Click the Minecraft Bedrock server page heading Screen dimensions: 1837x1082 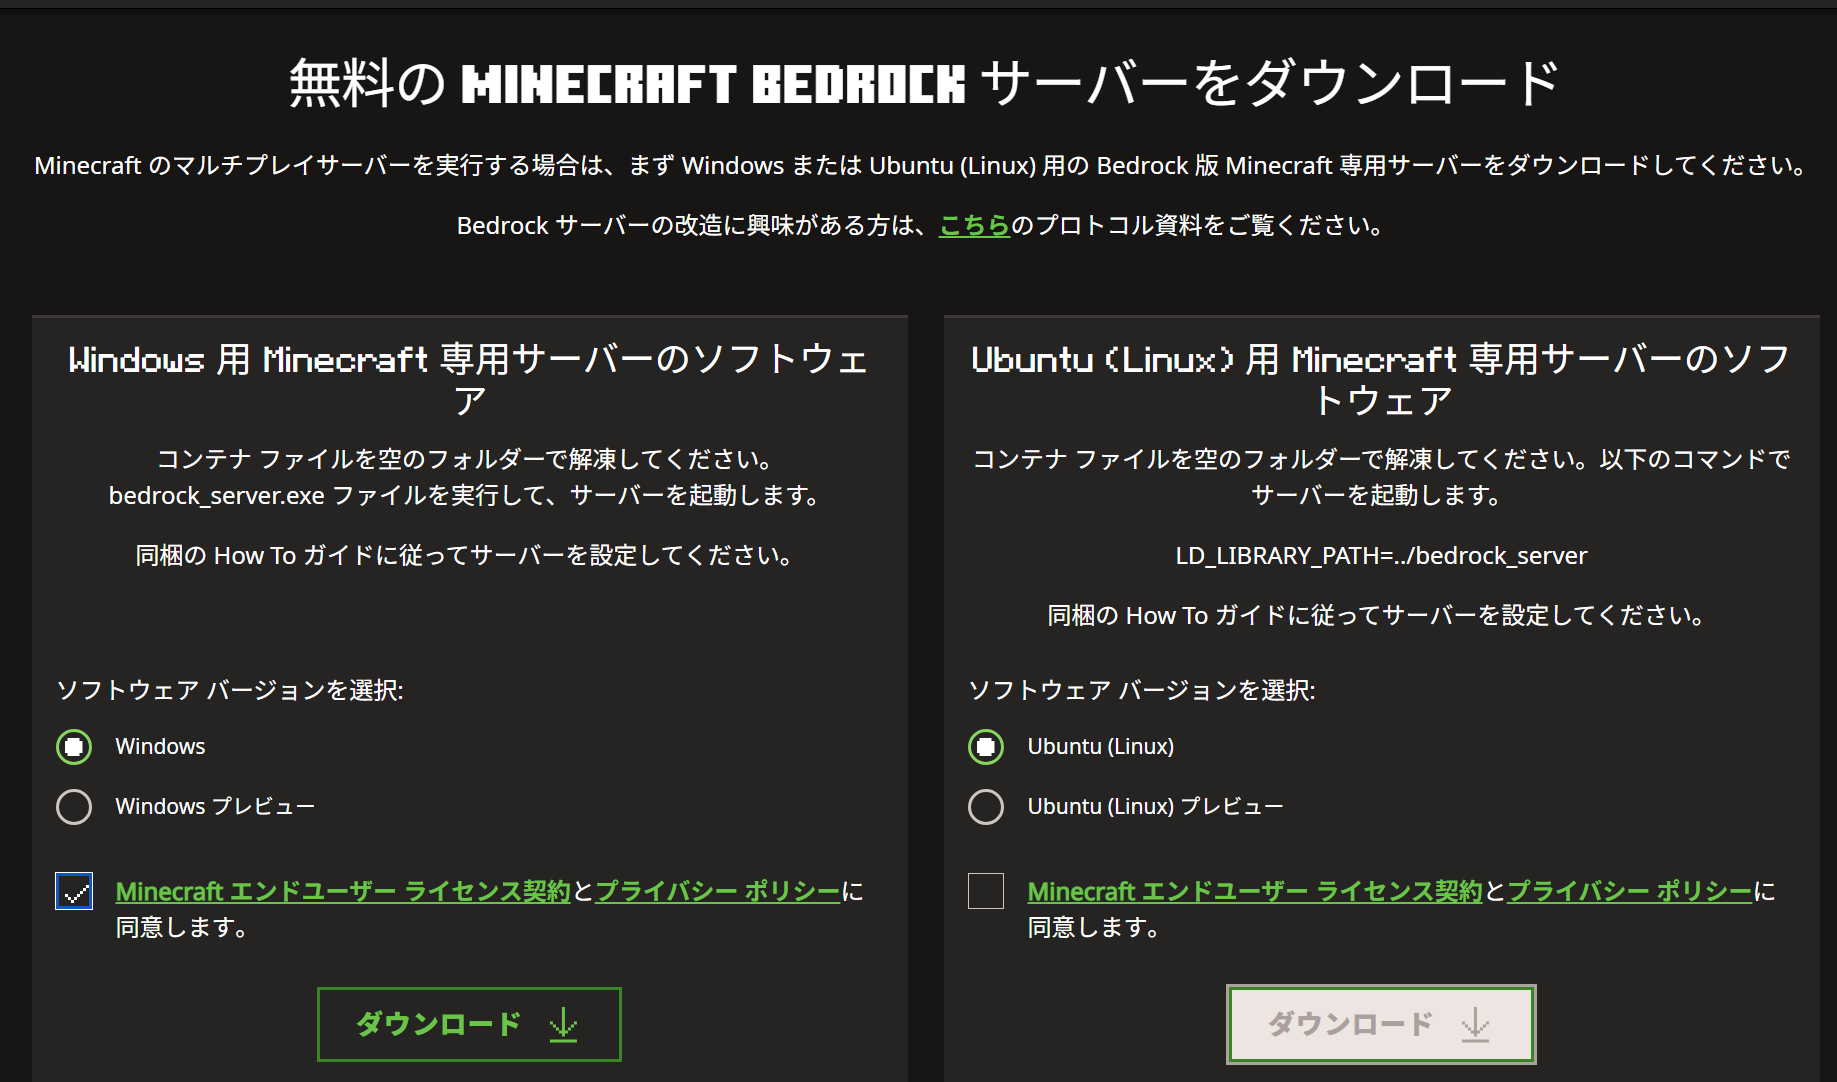coord(924,83)
